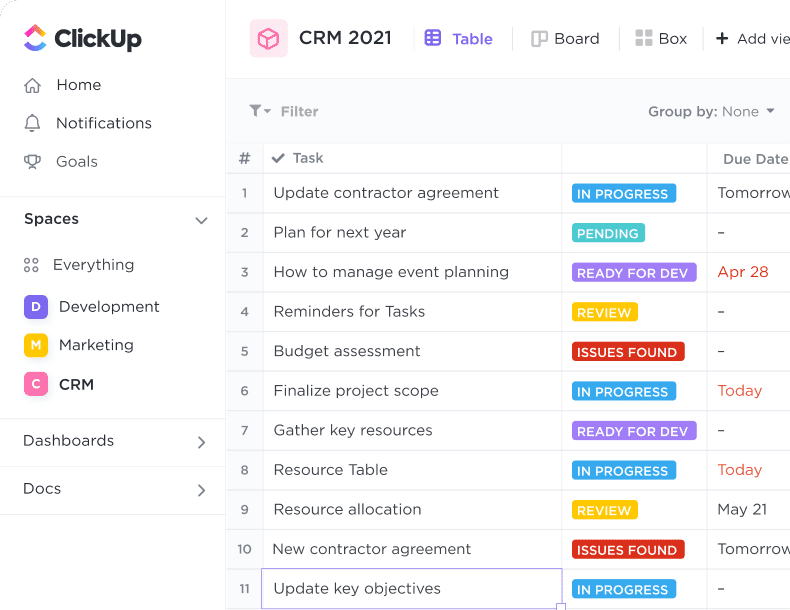
Task: Open PENDING status of Plan for next year
Action: [608, 233]
